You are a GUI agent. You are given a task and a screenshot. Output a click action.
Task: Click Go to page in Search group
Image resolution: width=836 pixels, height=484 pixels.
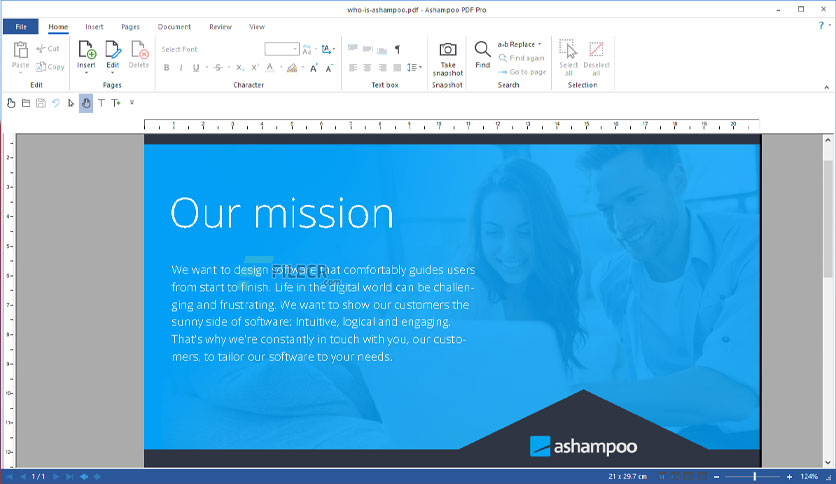(x=522, y=72)
